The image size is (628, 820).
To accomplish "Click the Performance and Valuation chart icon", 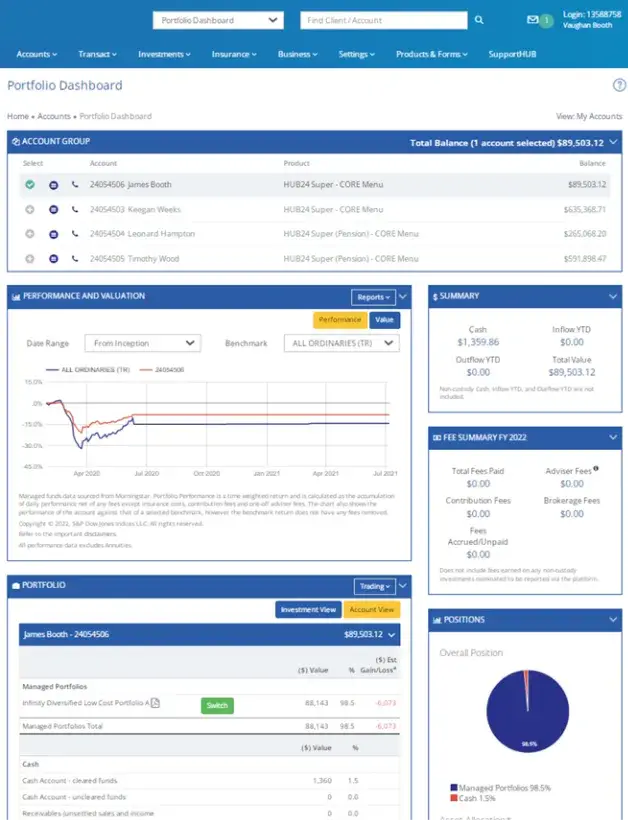I will (16, 297).
